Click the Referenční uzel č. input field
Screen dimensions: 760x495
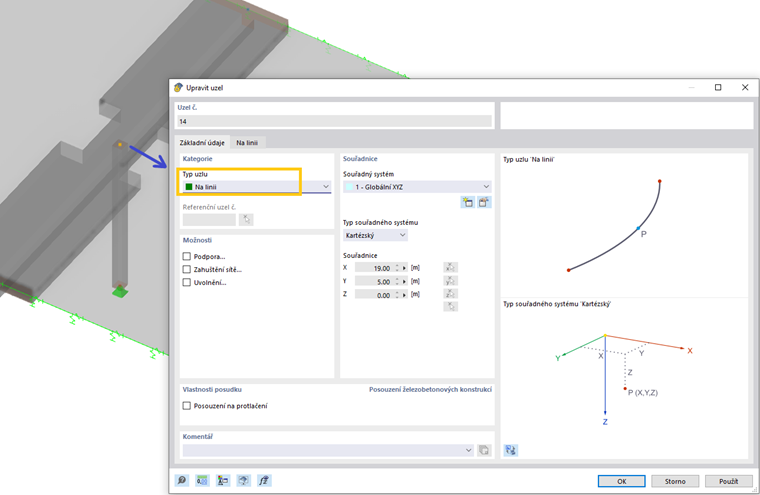click(209, 220)
